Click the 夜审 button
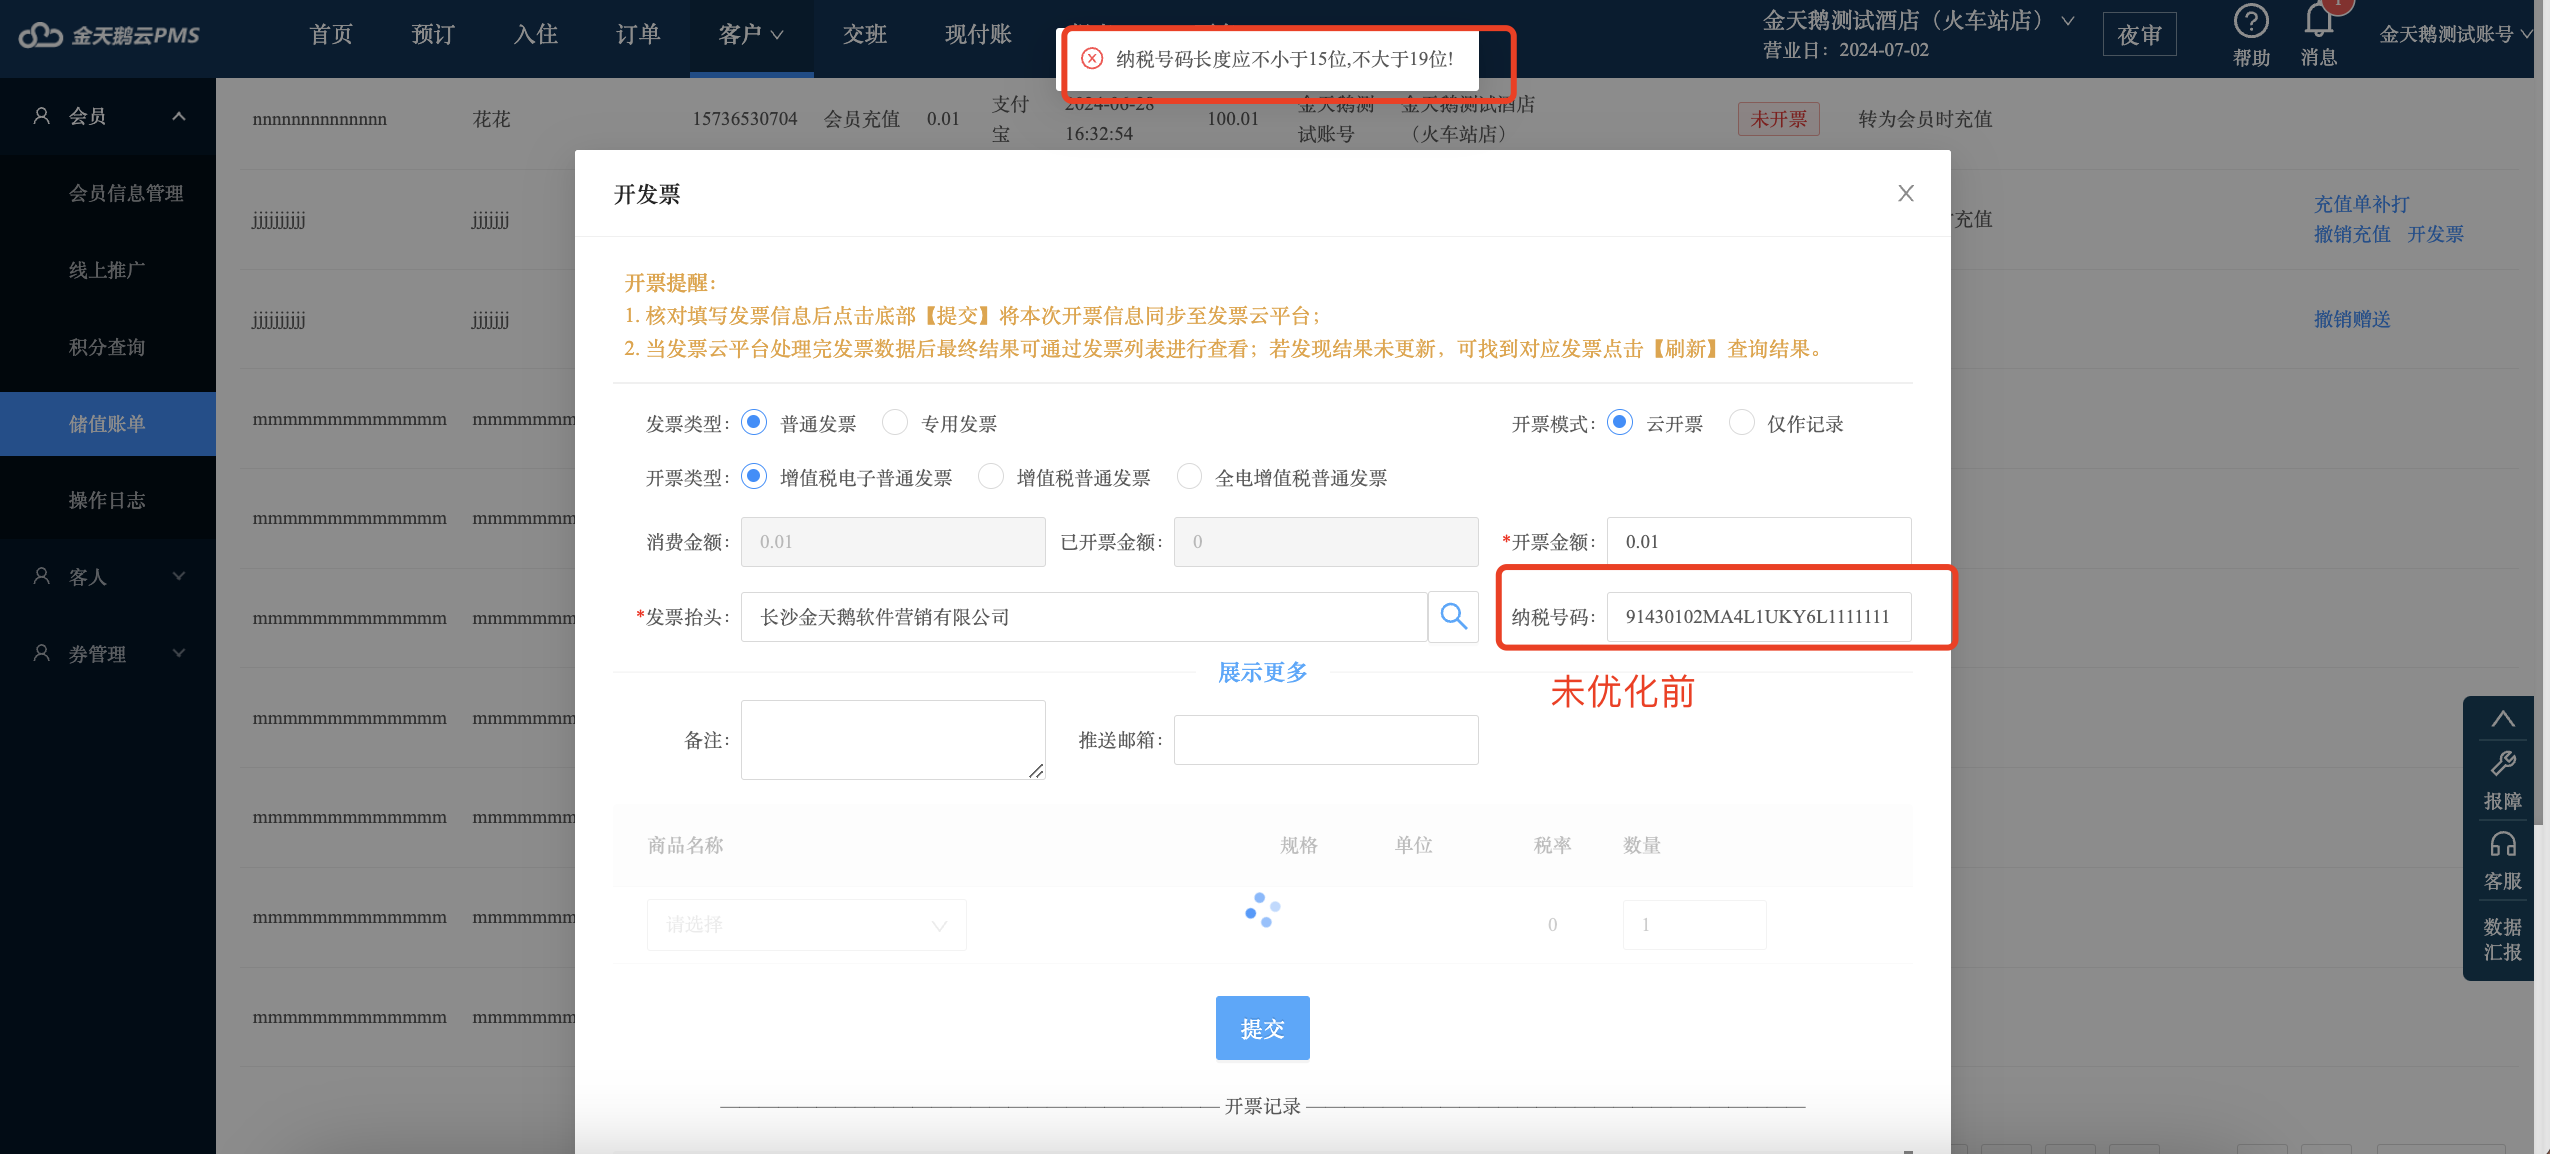 coord(2139,35)
